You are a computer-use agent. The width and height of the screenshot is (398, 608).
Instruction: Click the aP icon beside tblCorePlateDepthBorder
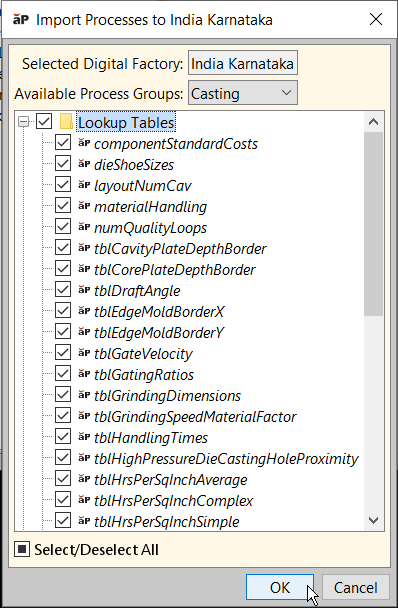84,268
